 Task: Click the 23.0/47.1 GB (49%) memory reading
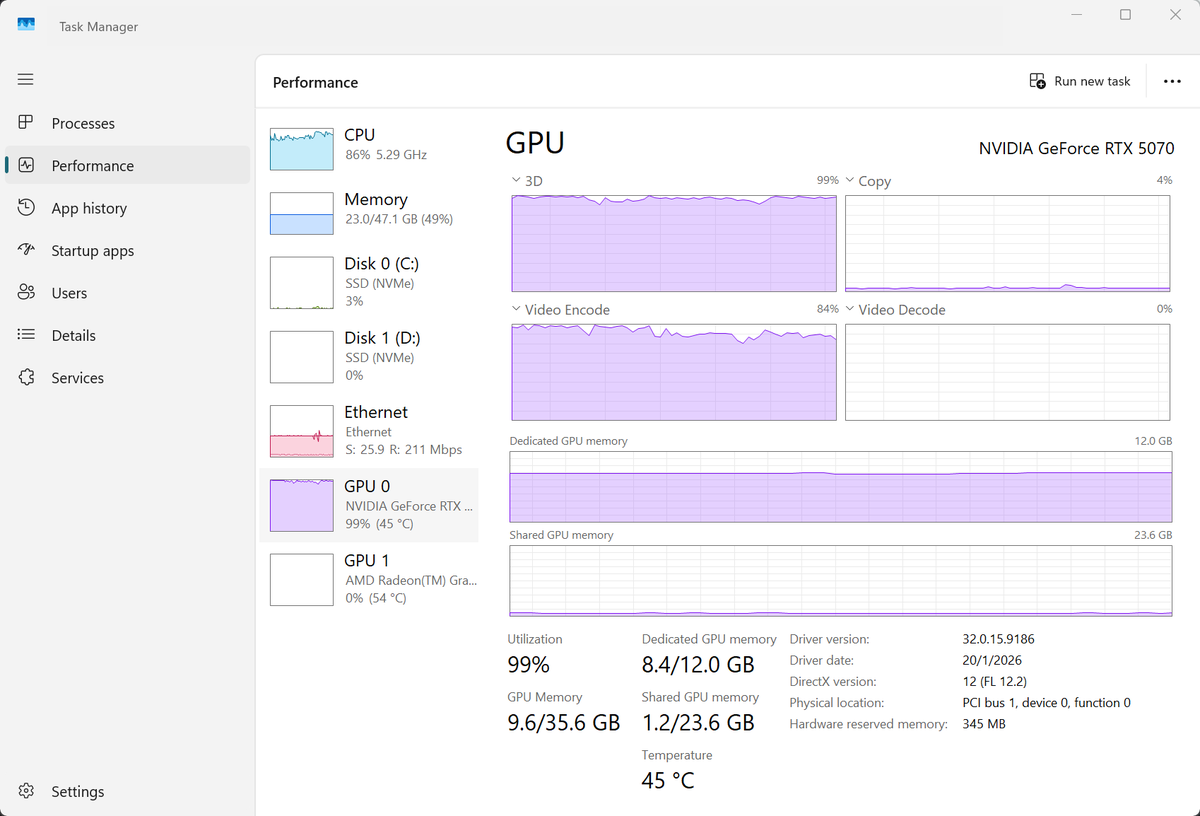tap(399, 219)
